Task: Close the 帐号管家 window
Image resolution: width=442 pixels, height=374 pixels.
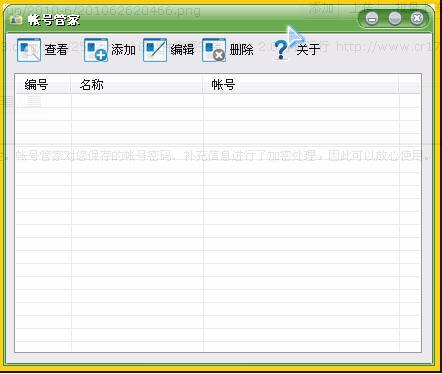Action: click(x=417, y=18)
